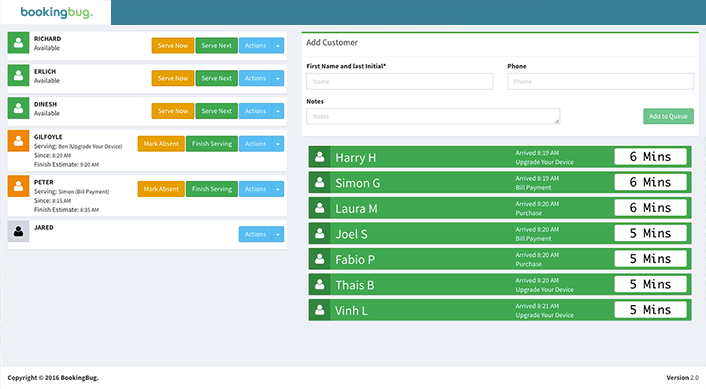Focus the Phone input field
This screenshot has height=389, width=706.
tap(600, 81)
